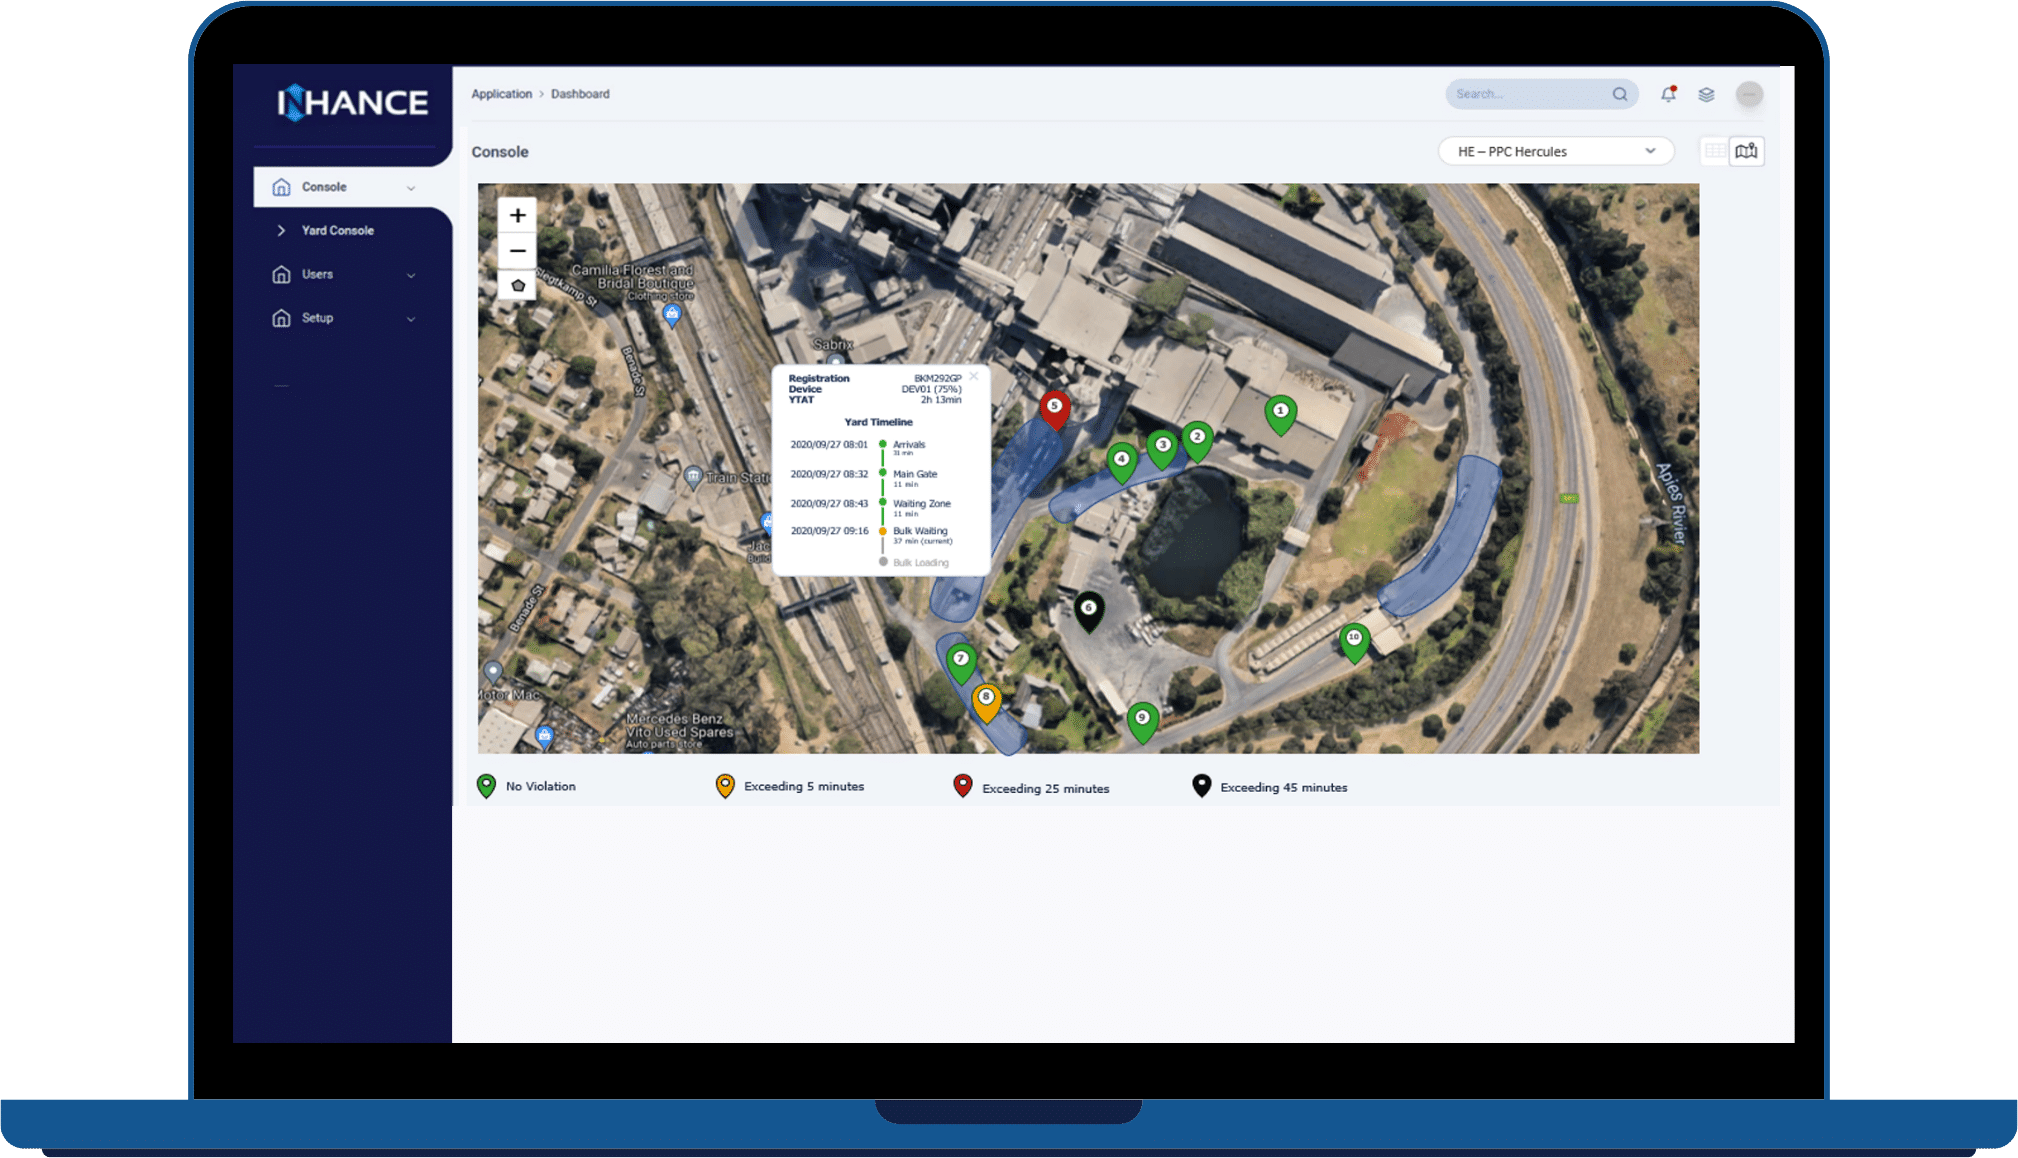2018x1158 pixels.
Task: Click into the Search input field
Action: point(1525,94)
